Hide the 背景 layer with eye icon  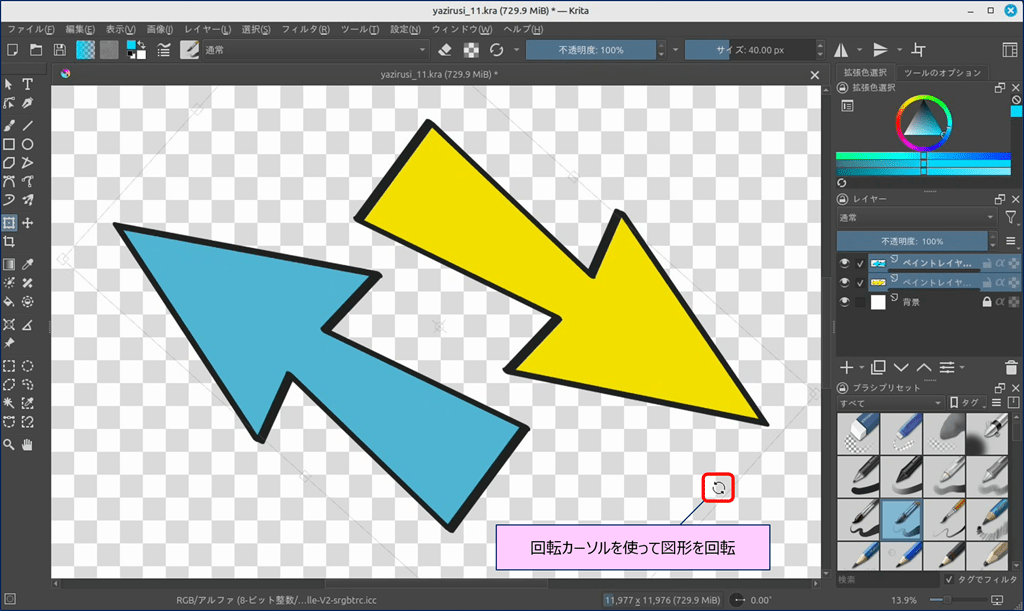845,302
